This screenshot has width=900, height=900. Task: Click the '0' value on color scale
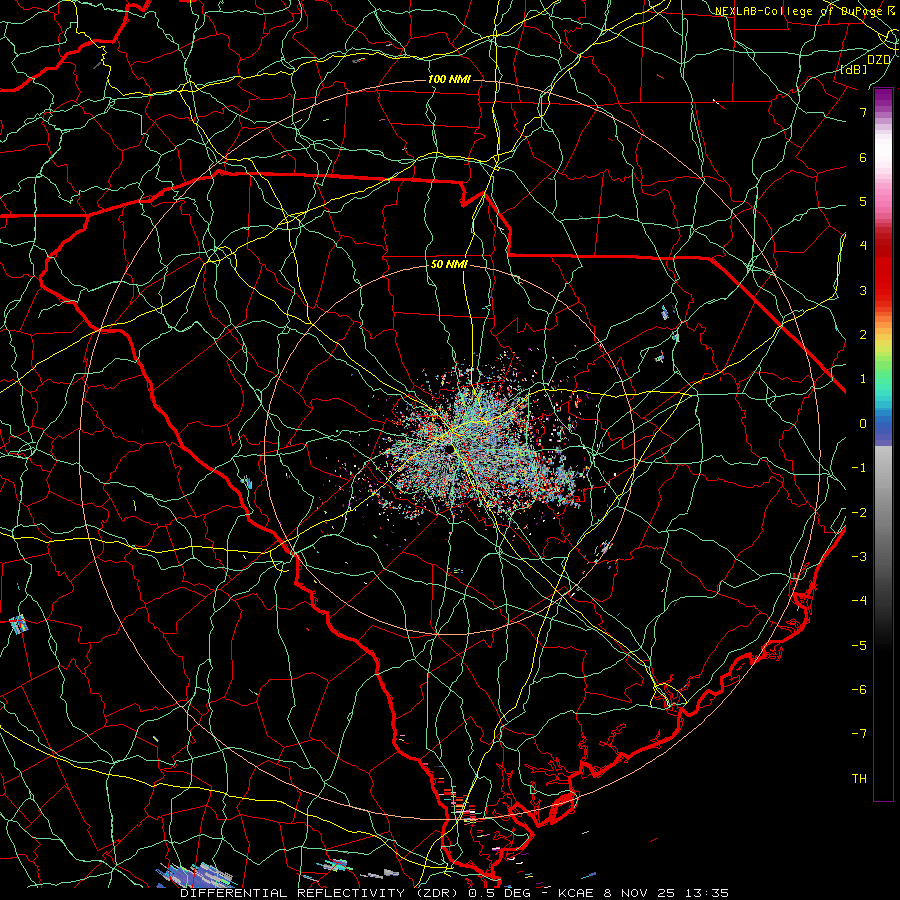coord(863,424)
